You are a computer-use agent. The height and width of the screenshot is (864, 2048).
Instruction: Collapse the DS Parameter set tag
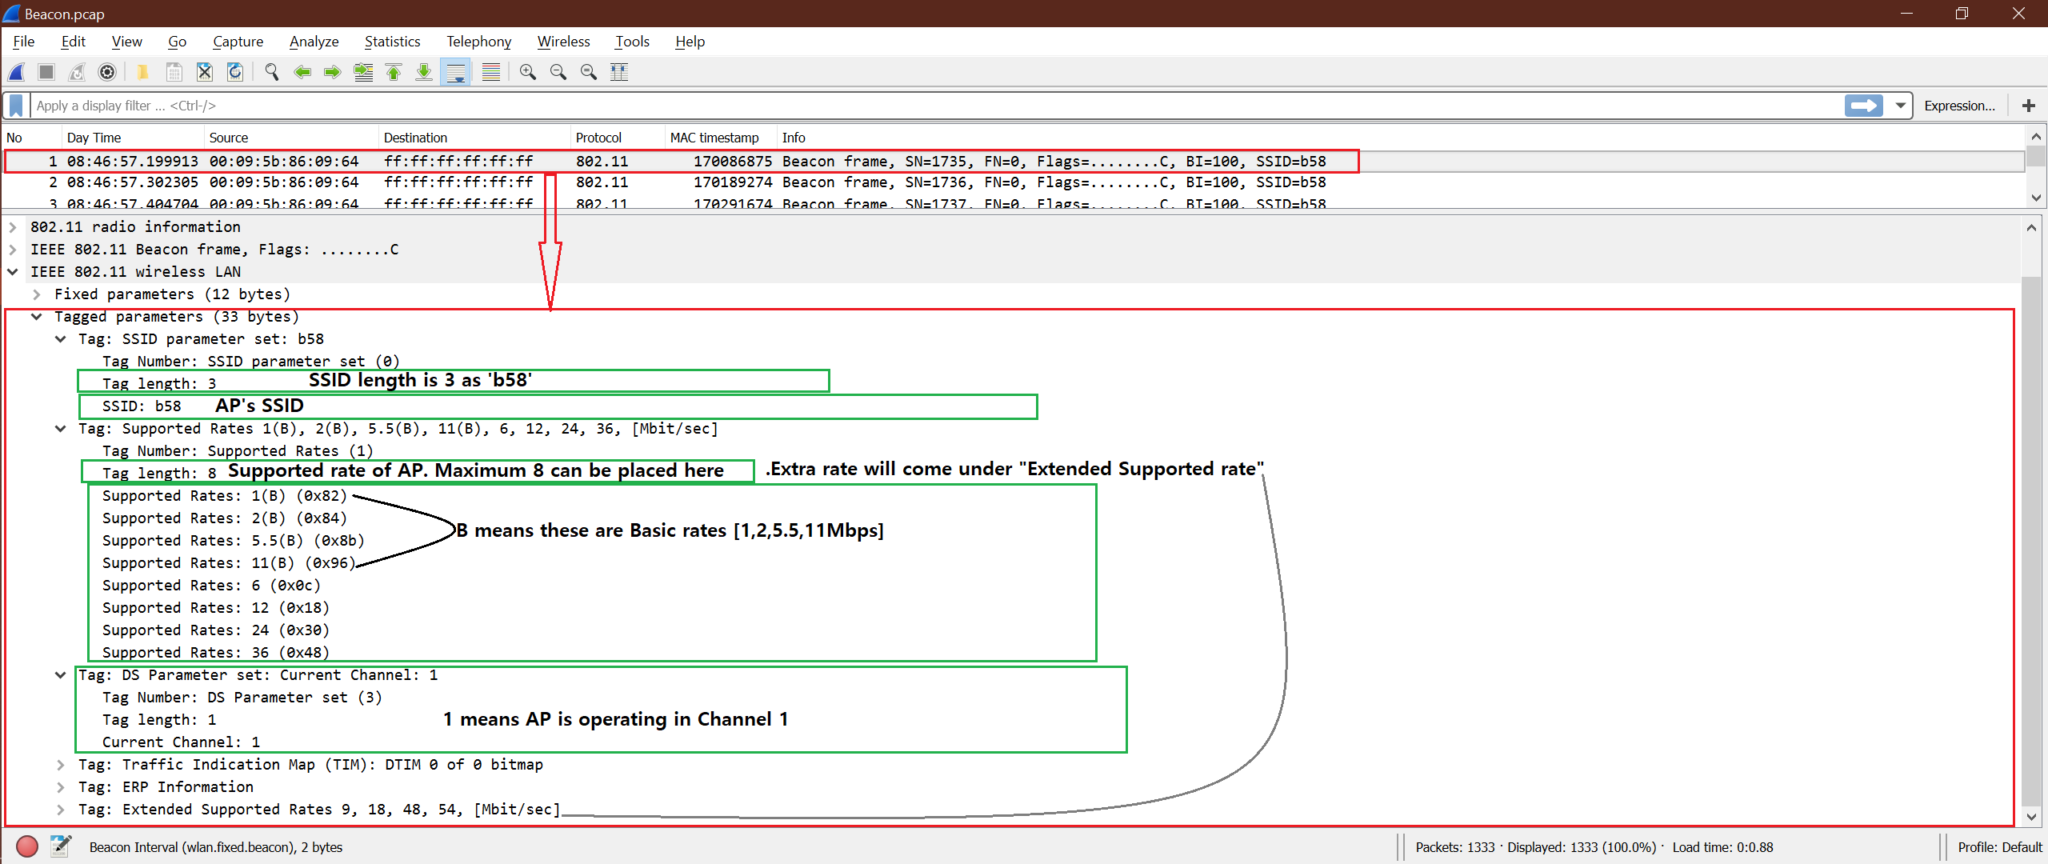pos(61,675)
